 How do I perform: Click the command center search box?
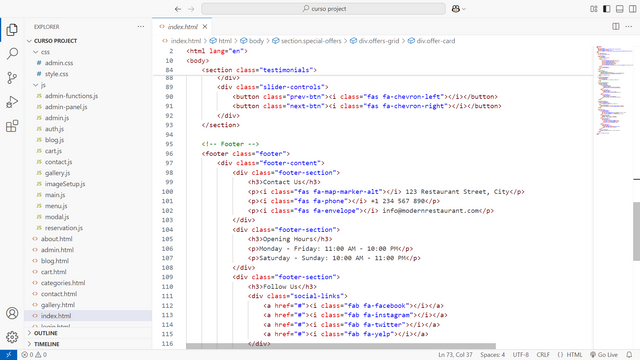point(323,9)
